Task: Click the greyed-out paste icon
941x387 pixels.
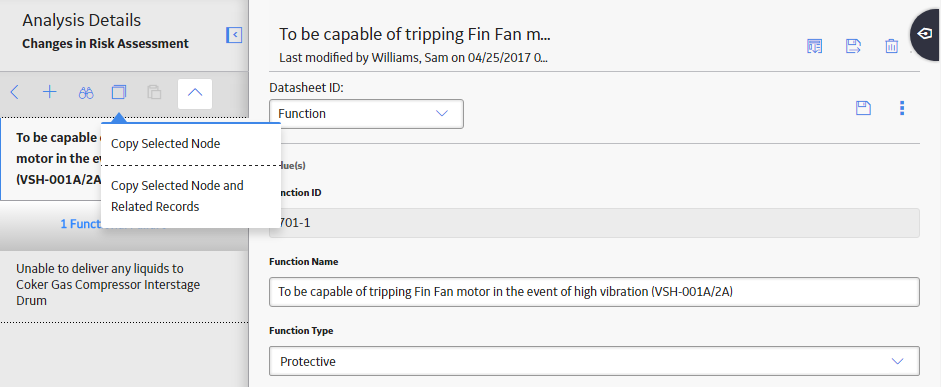Action: click(x=154, y=92)
